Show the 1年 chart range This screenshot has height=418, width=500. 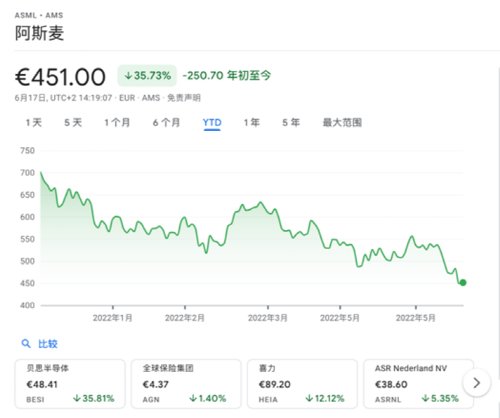tap(252, 123)
